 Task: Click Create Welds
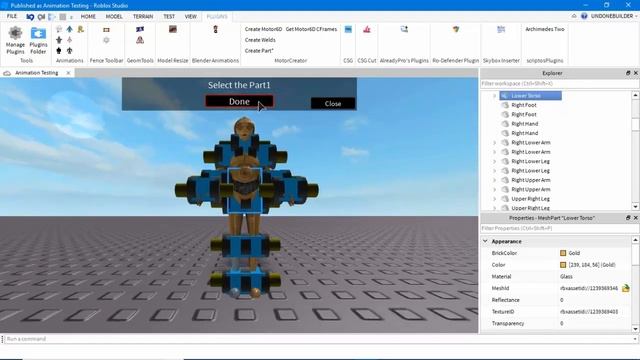260,40
